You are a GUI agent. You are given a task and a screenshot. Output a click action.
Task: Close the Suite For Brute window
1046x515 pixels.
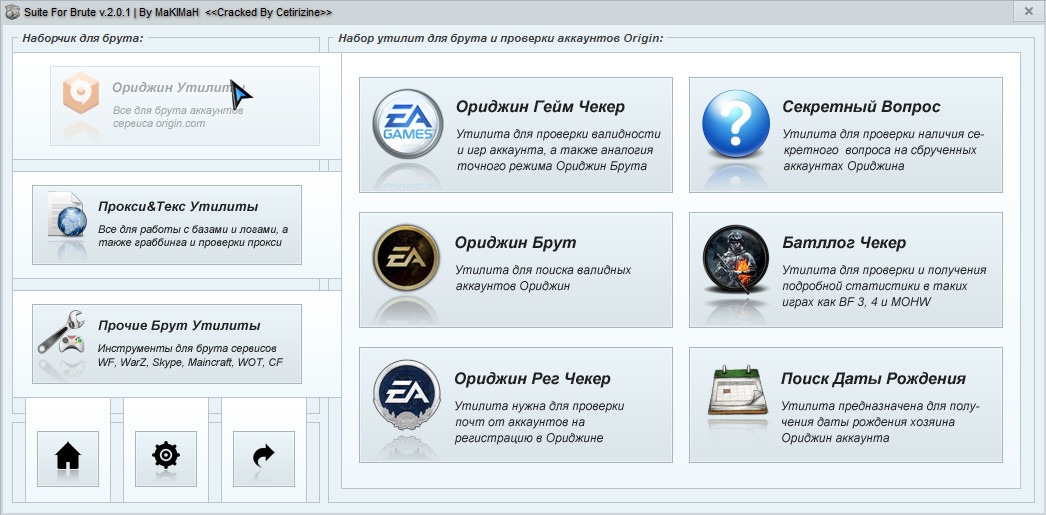tap(1028, 11)
